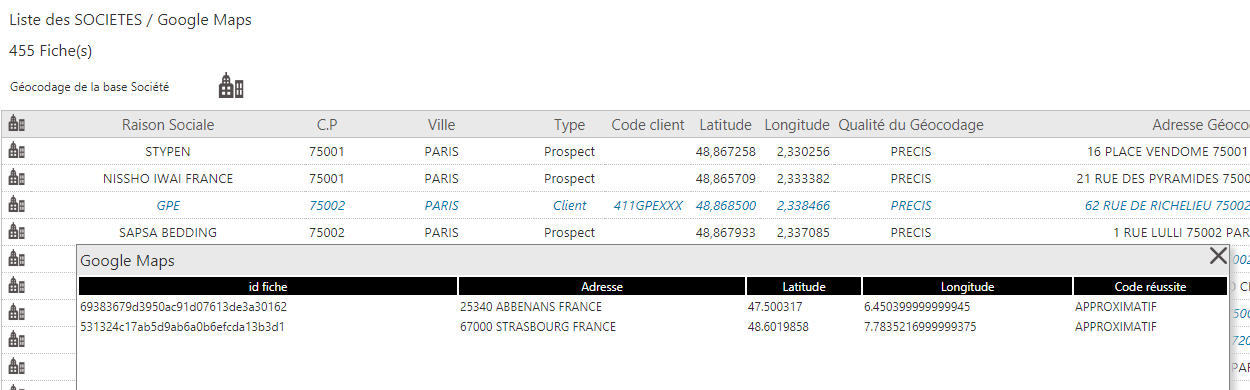This screenshot has width=1250, height=390.
Task: Click the Type column header
Action: (x=569, y=125)
